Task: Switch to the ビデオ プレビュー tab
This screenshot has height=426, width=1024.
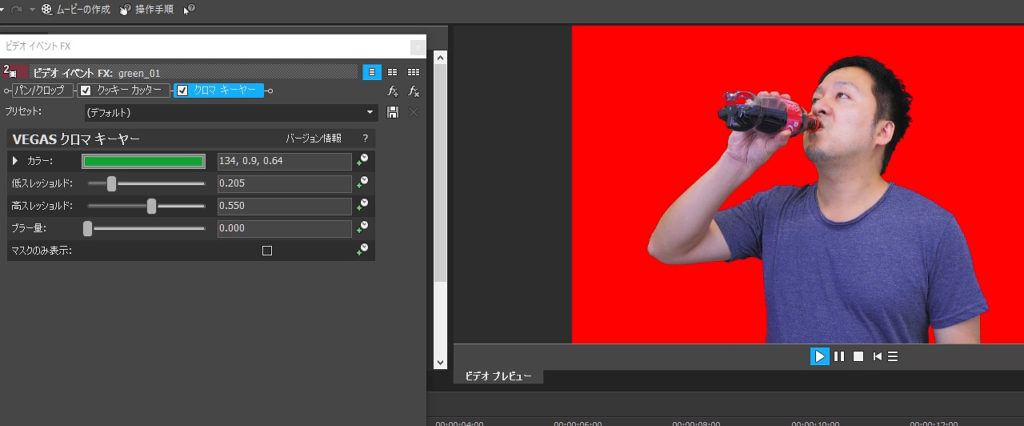Action: coord(498,377)
